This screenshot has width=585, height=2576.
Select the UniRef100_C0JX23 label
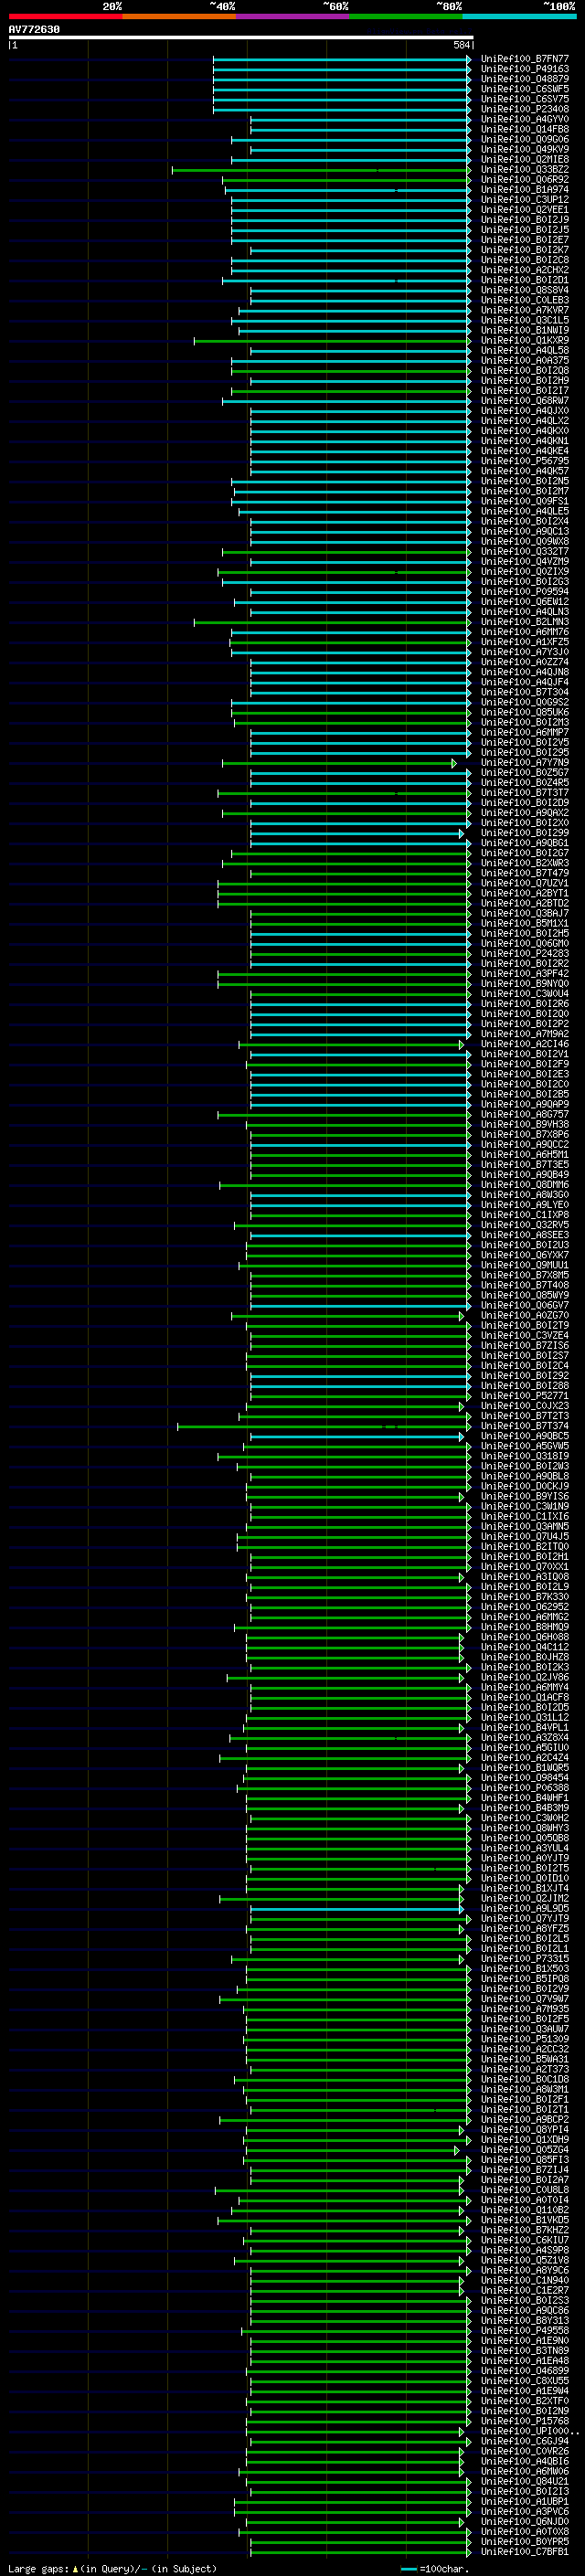click(524, 1406)
